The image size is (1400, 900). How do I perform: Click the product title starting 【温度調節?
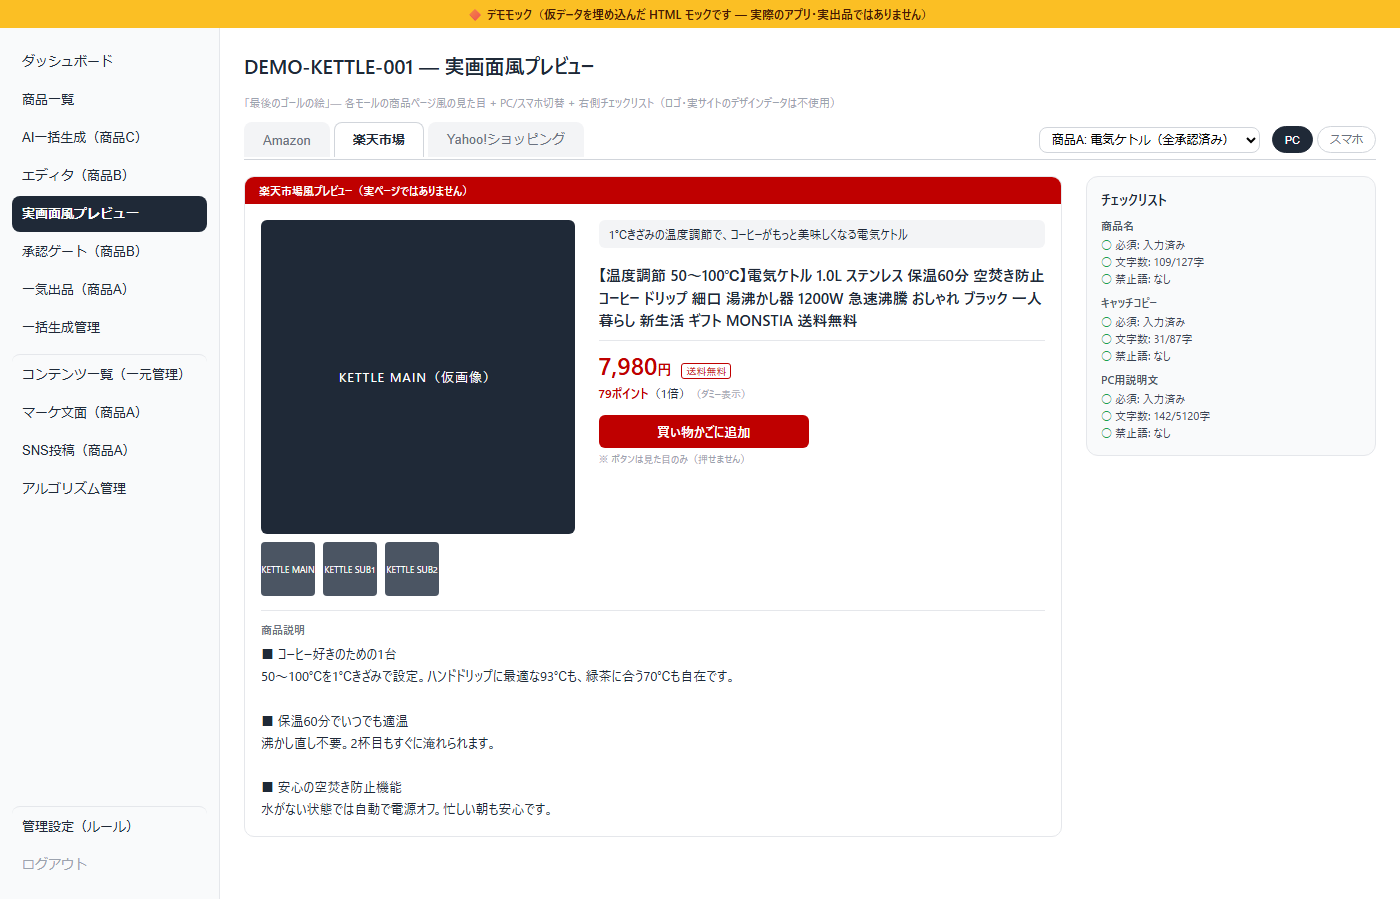822,298
